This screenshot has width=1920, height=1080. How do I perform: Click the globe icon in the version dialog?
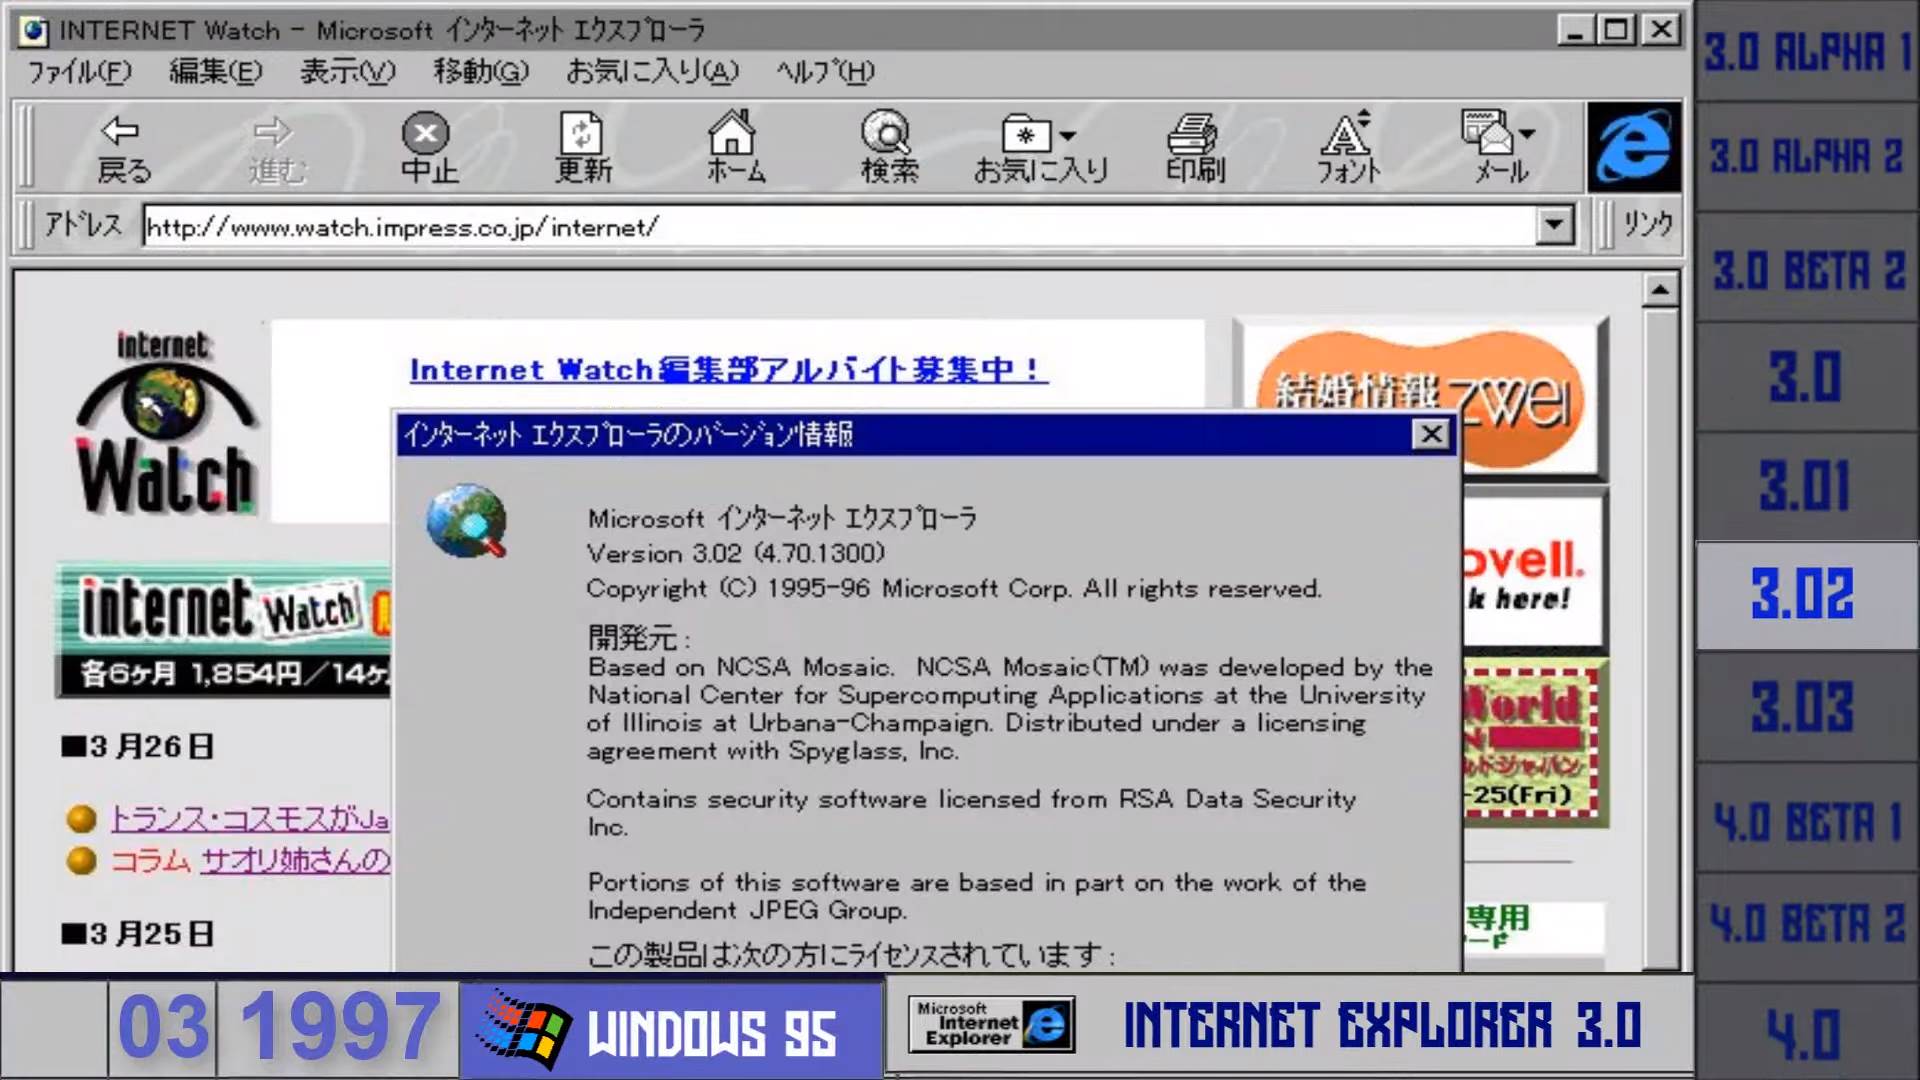click(466, 521)
